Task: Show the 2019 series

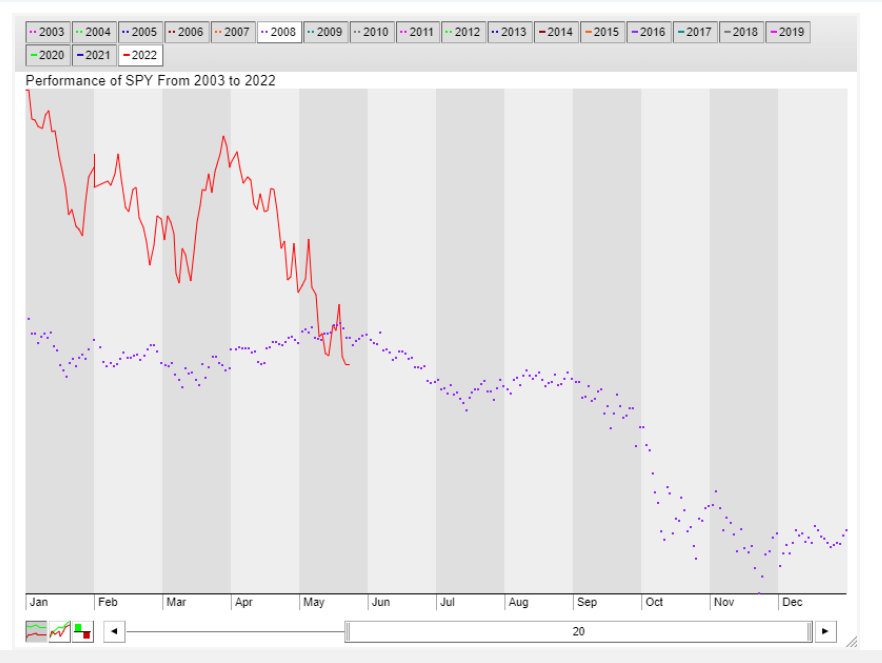Action: pyautogui.click(x=788, y=32)
